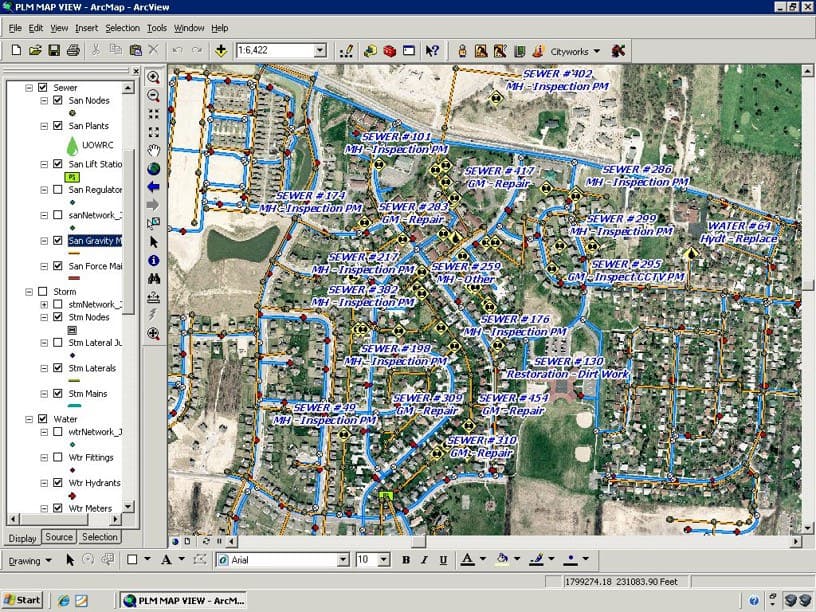The image size is (816, 612).
Task: Pick the Identify info tool
Action: (154, 260)
